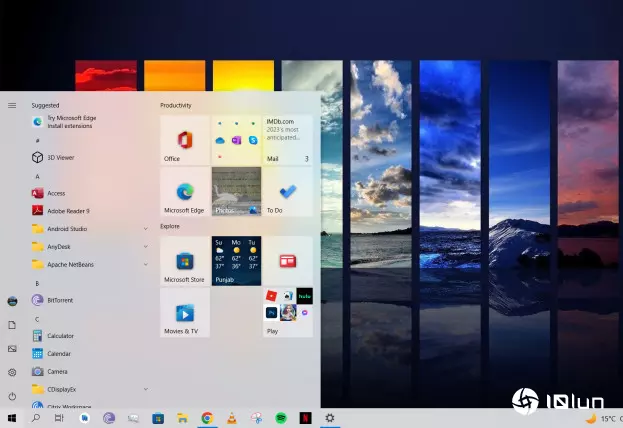Open Settings from the Start sidebar
Image resolution: width=623 pixels, height=428 pixels.
(x=12, y=372)
